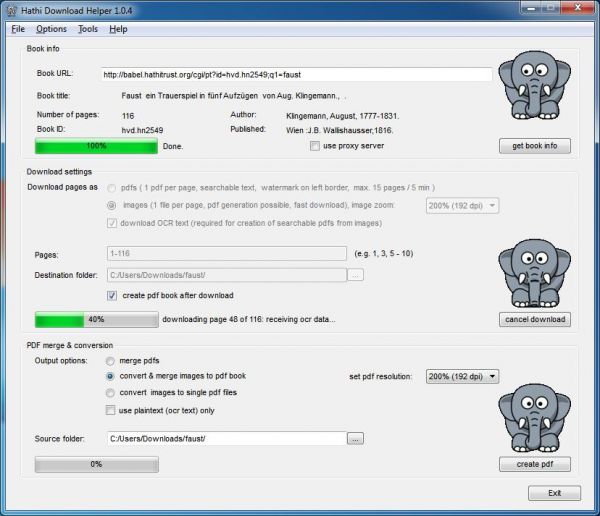Click the source folder browse button
Image resolution: width=600 pixels, height=516 pixels.
(355, 439)
